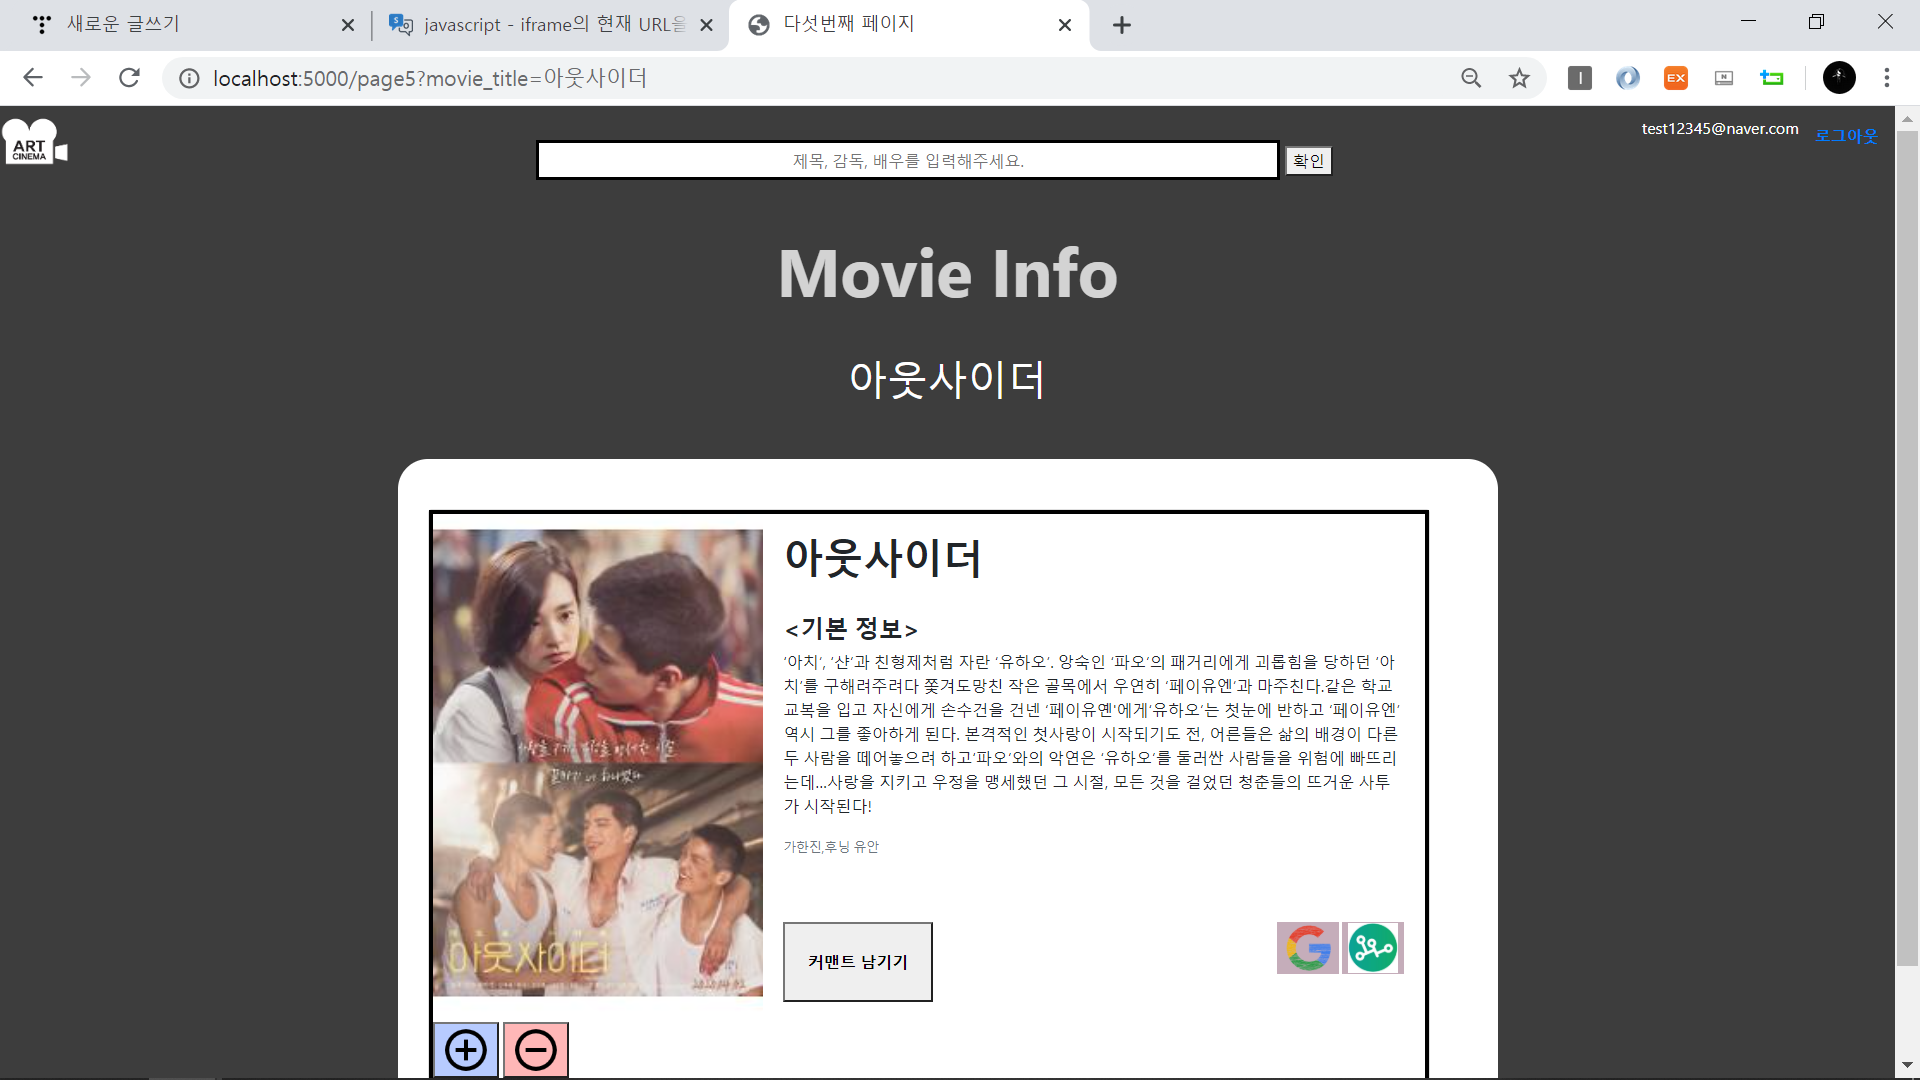
Task: Click the 로그아웃 link
Action: tap(1846, 136)
